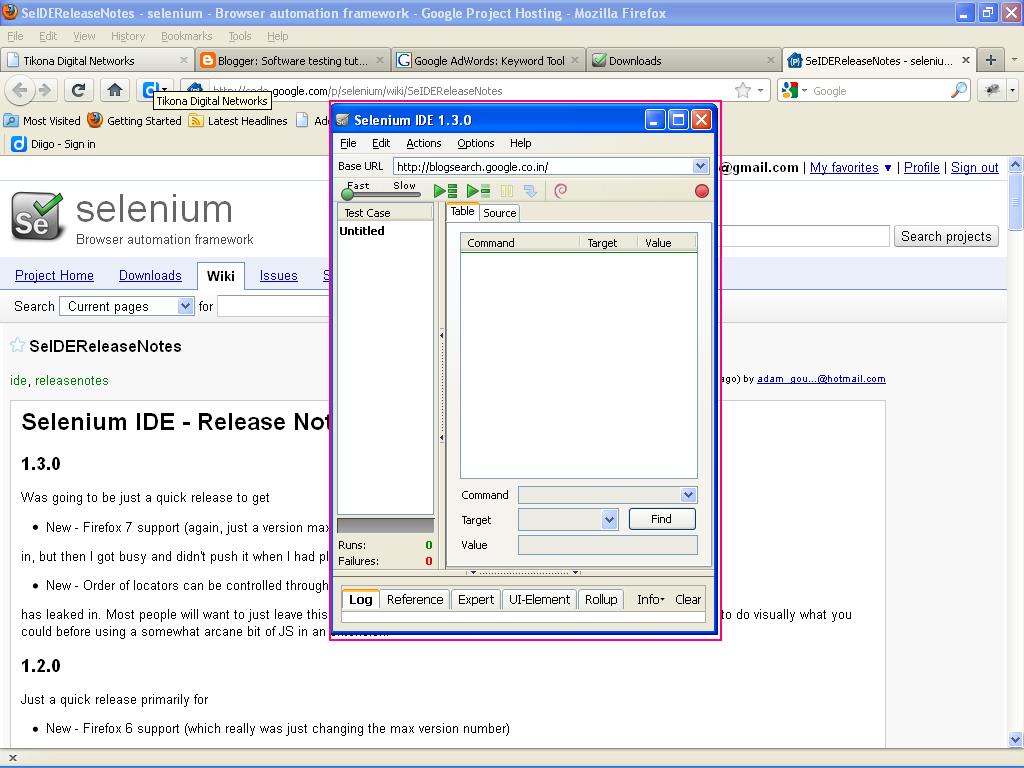Switch to Google AdWords Keyword Tool tab

488,61
